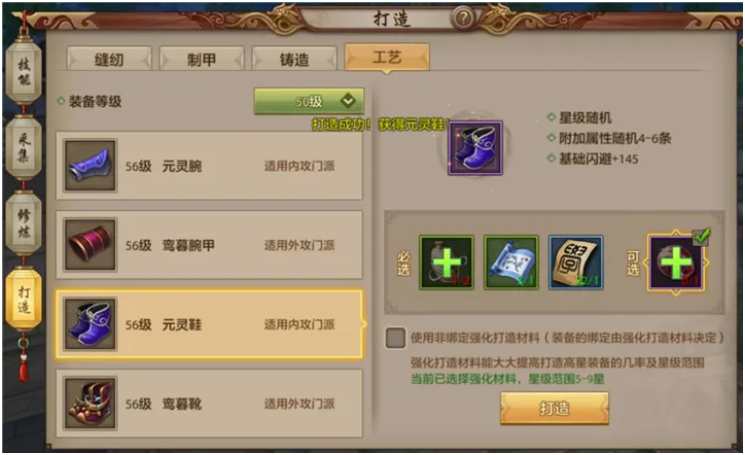The height and width of the screenshot is (455, 745).
Task: Select the 元灵腕 bracer icon
Action: pos(90,165)
